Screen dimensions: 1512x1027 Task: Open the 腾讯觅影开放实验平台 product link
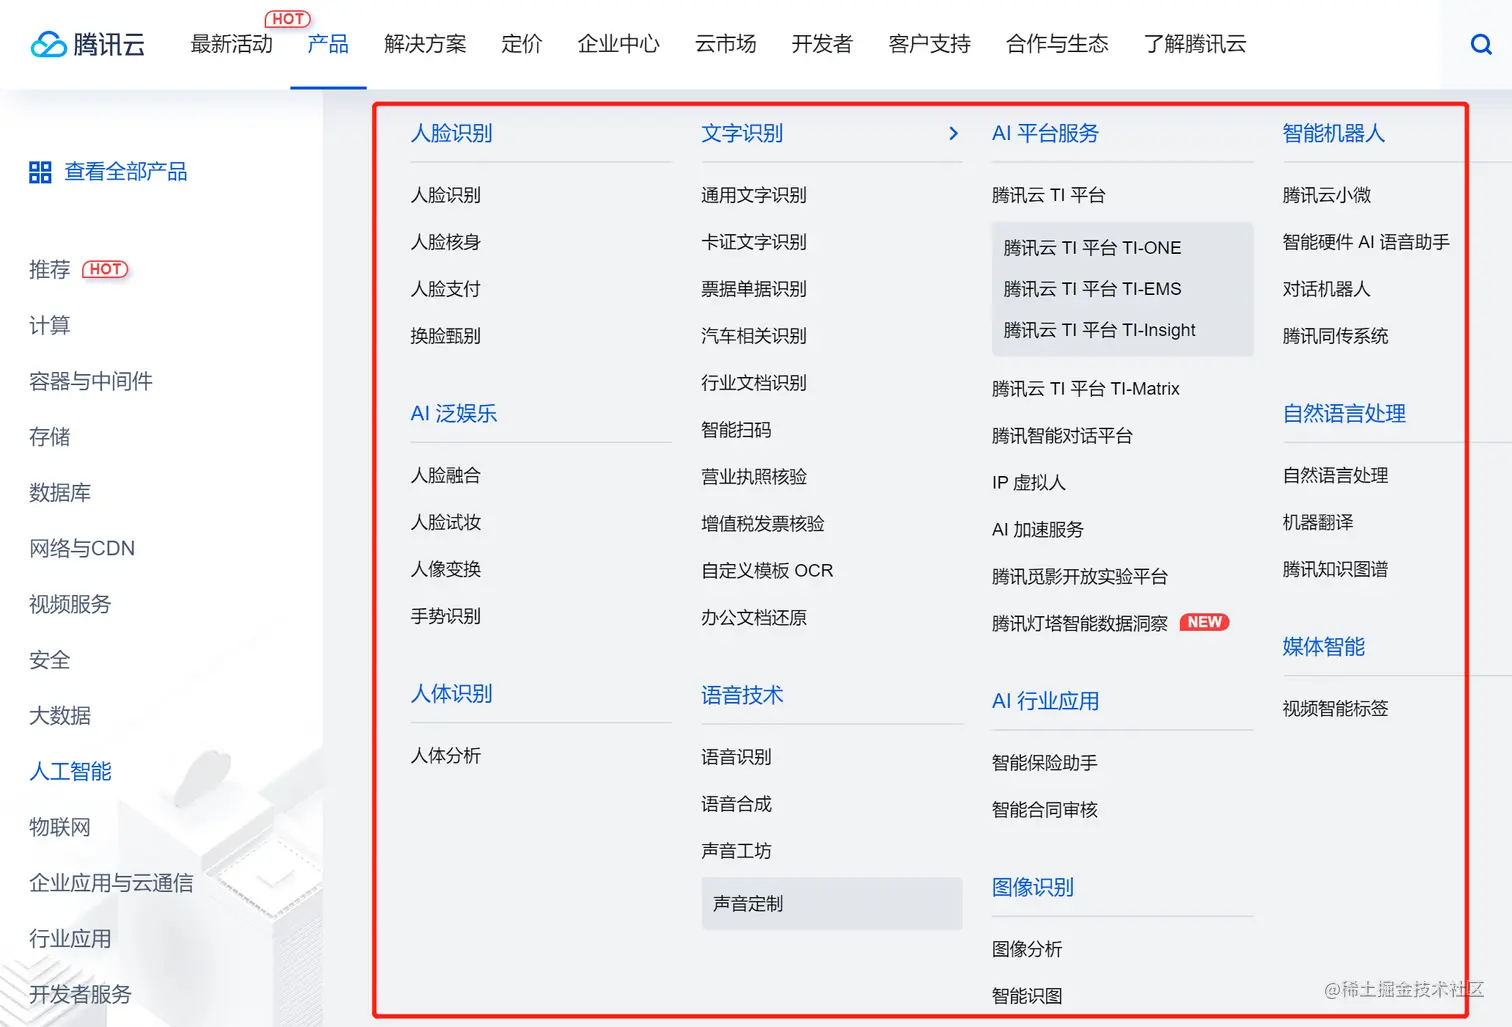tap(1080, 577)
